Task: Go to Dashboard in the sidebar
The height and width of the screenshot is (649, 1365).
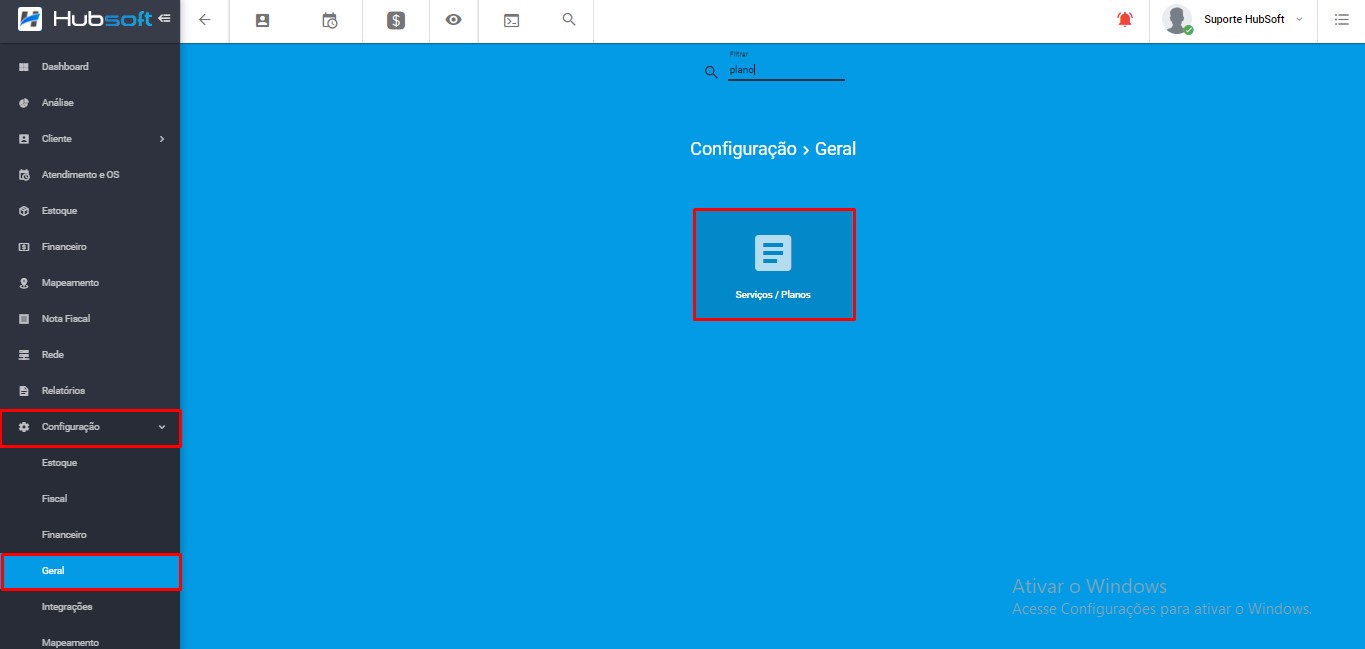Action: point(65,67)
